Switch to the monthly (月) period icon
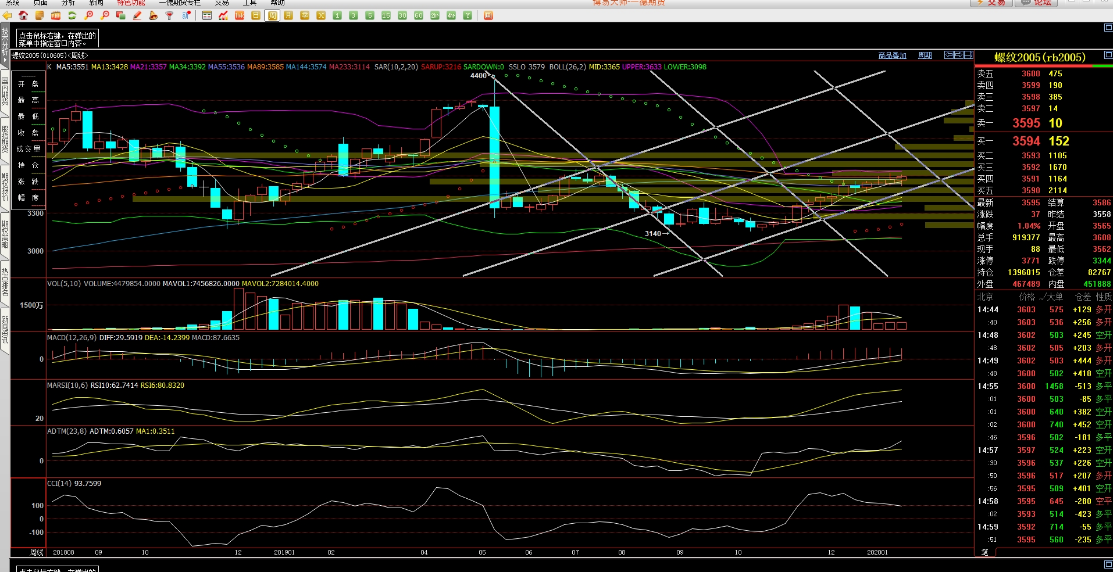The width and height of the screenshot is (1113, 572). point(288,15)
